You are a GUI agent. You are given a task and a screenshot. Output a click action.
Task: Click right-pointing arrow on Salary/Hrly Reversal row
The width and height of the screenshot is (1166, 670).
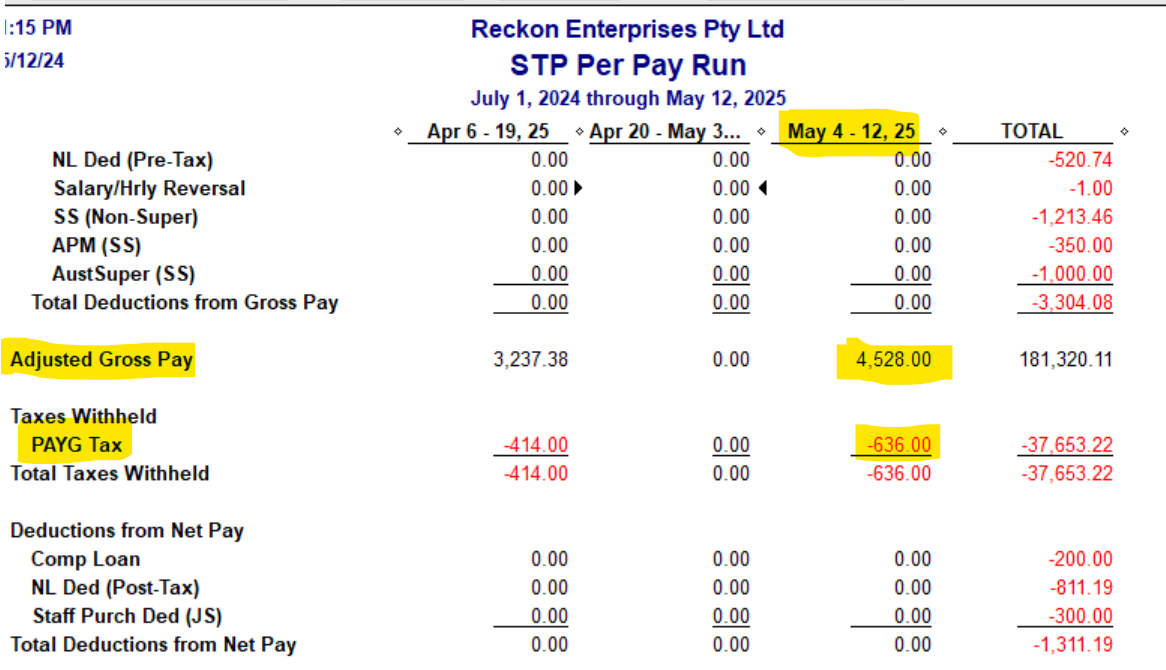(578, 188)
